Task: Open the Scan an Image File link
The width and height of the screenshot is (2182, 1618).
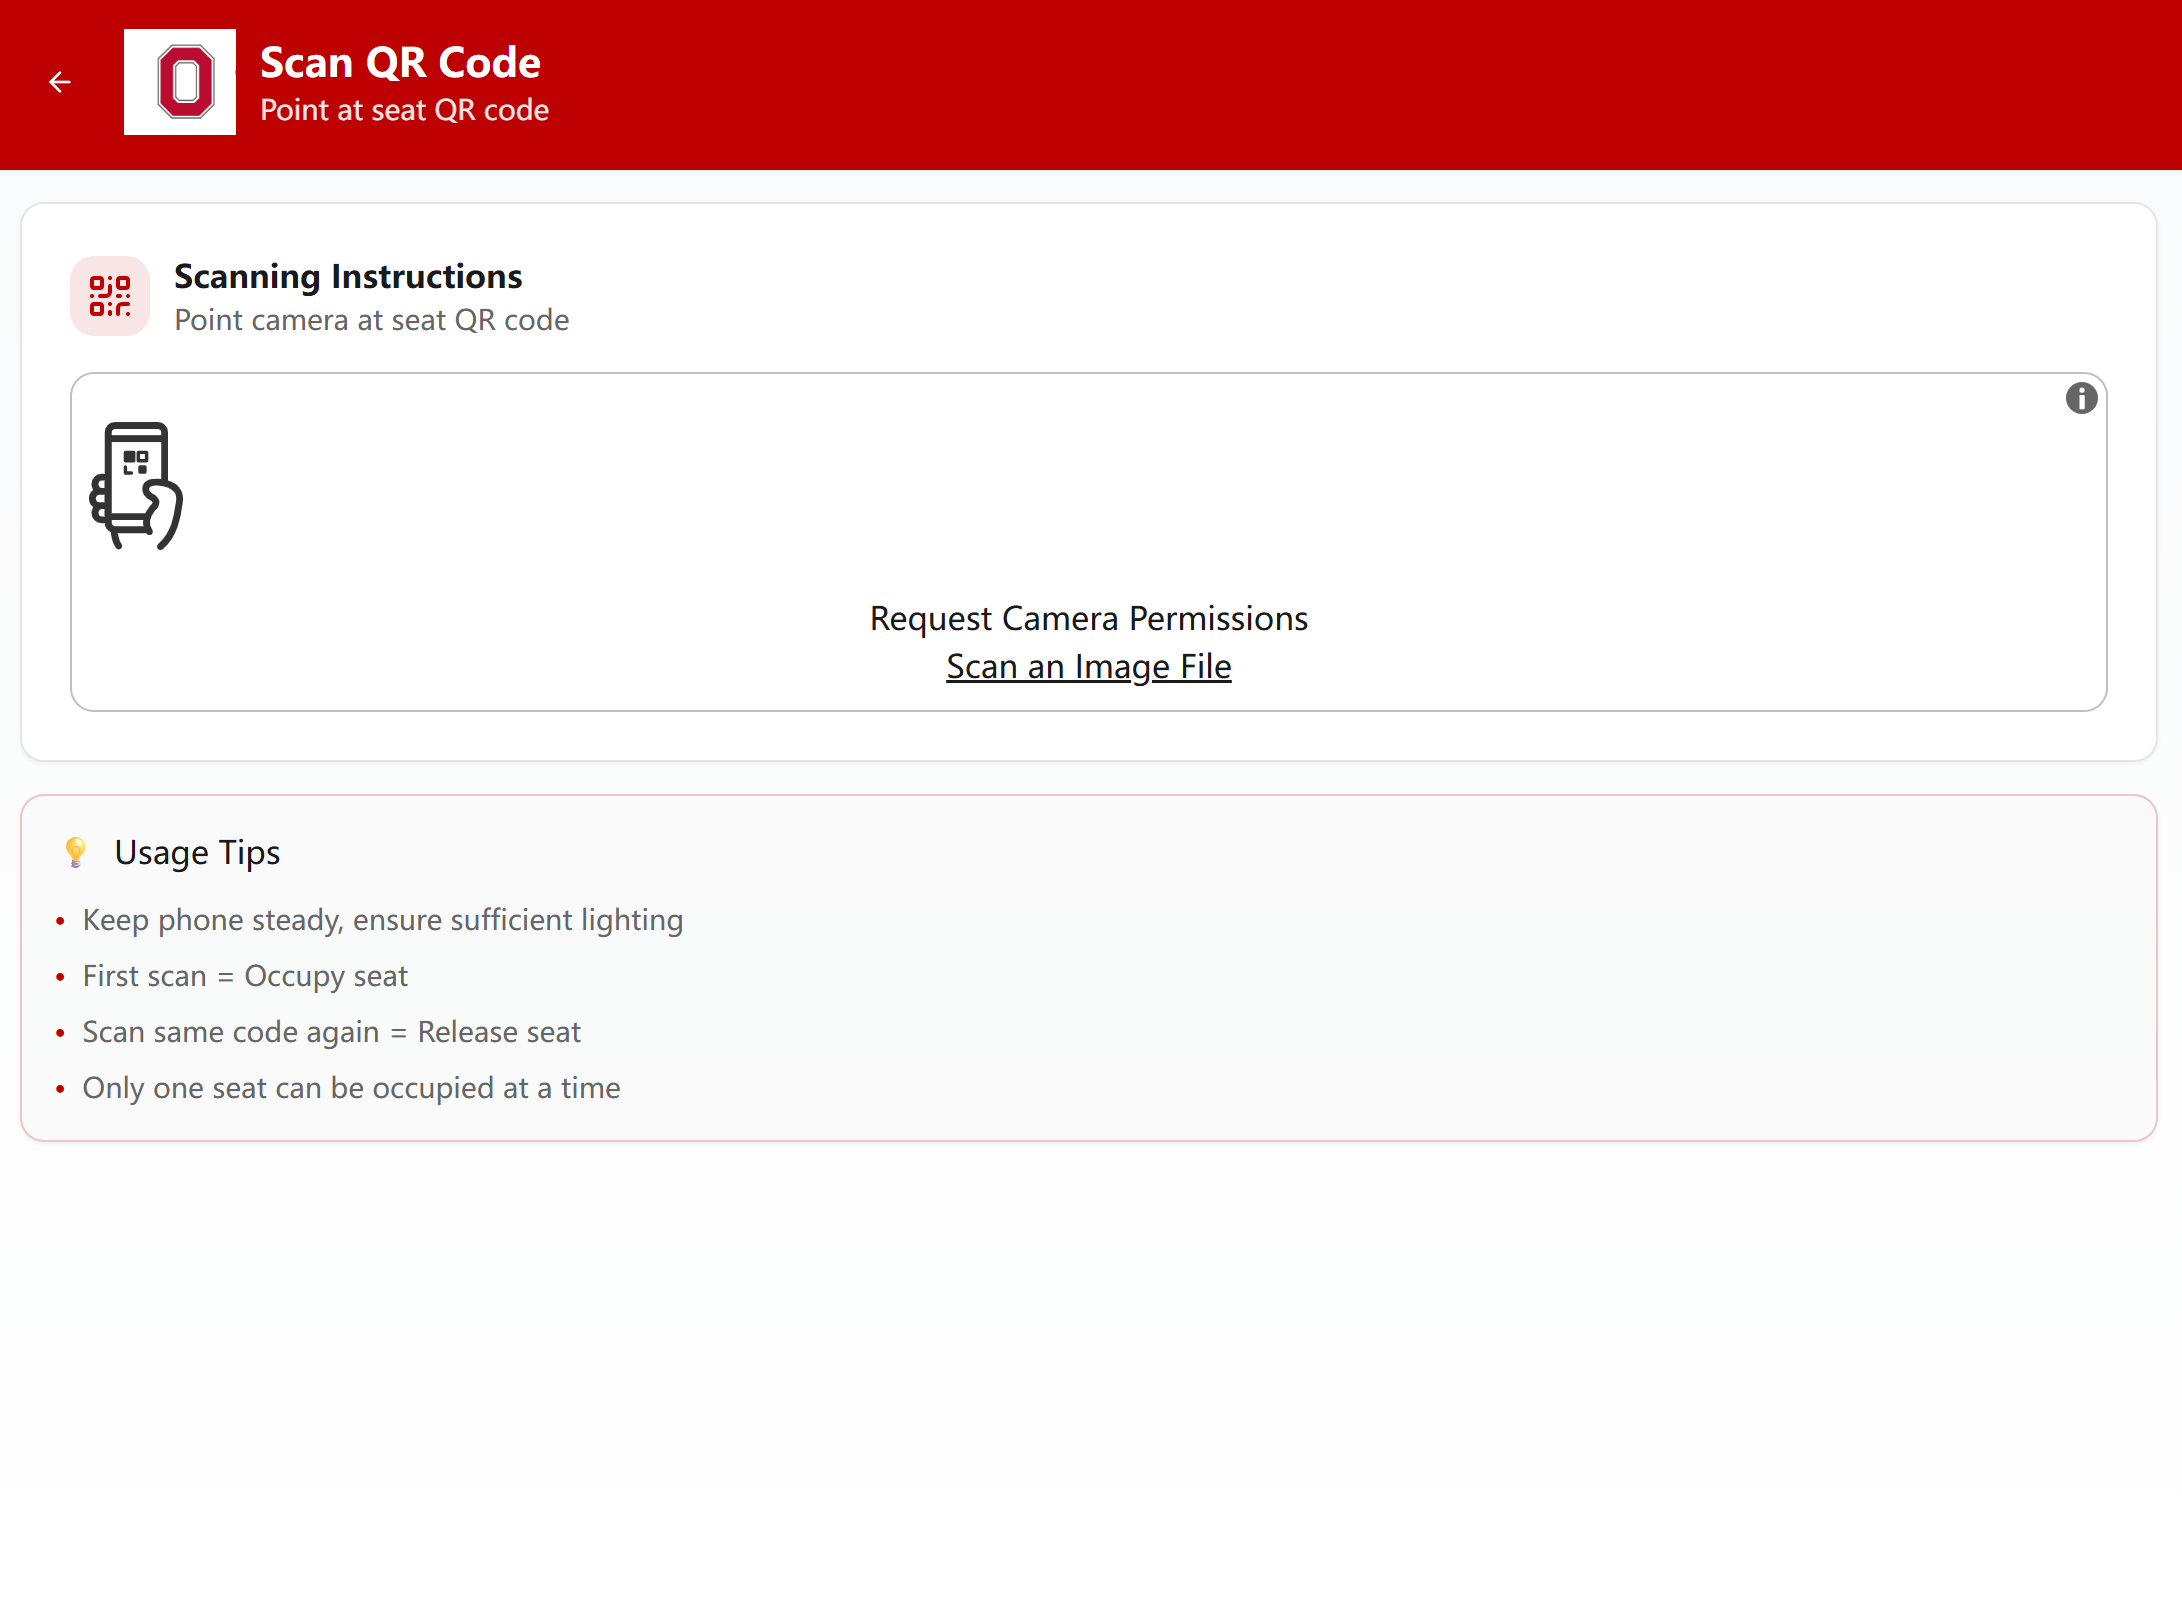Action: click(x=1088, y=666)
